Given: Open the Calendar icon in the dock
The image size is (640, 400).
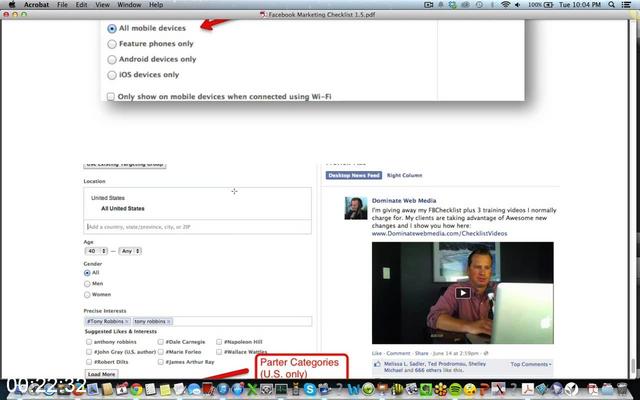Looking at the screenshot, I should click(122, 389).
